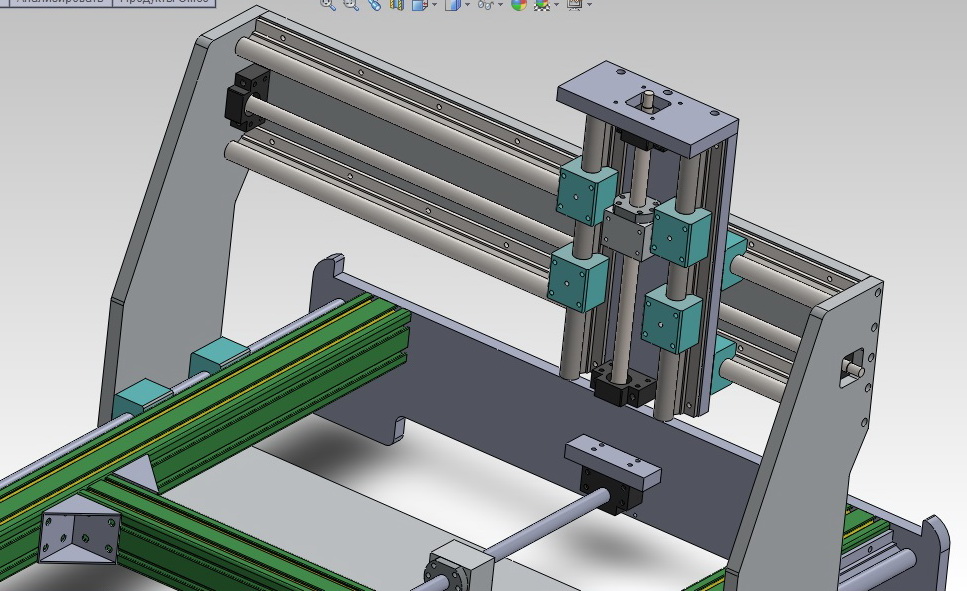This screenshot has width=967, height=591.
Task: Open Edit Appearance color ball icon
Action: pyautogui.click(x=519, y=4)
